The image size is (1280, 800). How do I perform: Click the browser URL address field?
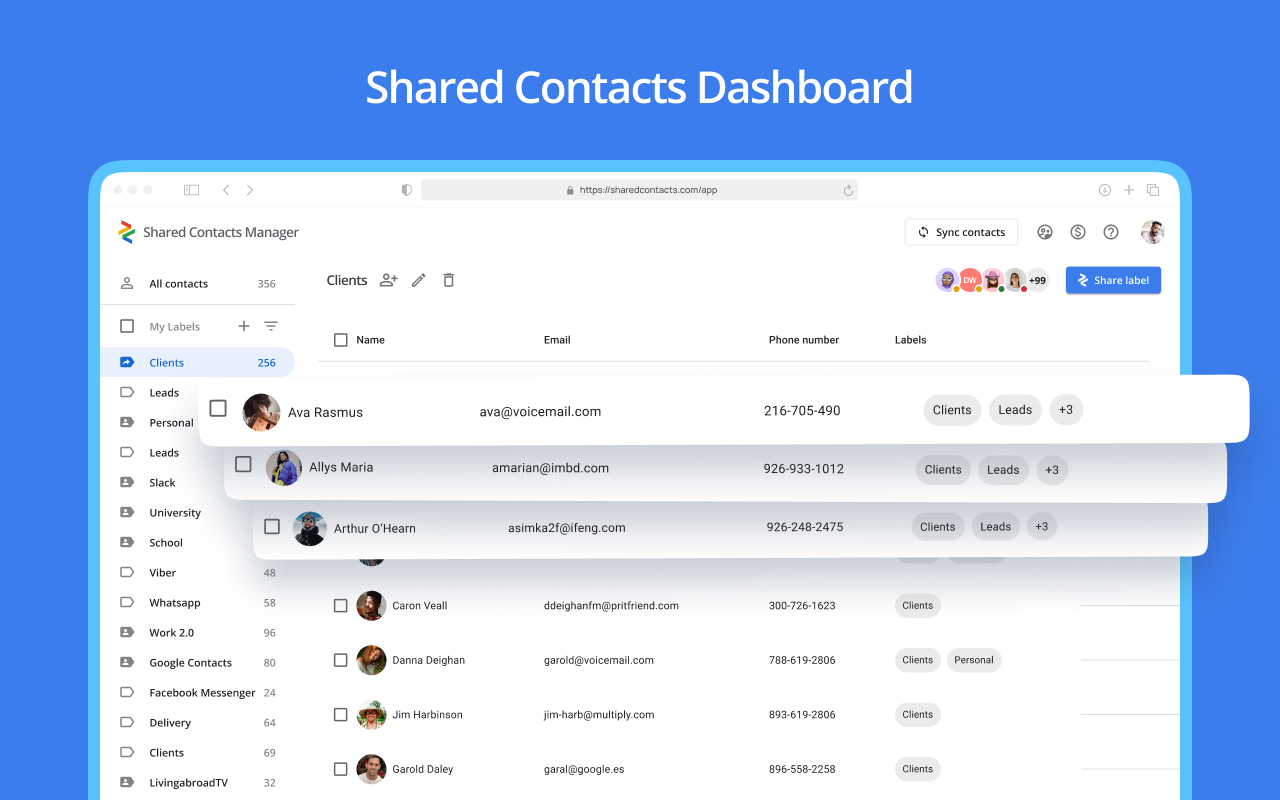tap(640, 190)
